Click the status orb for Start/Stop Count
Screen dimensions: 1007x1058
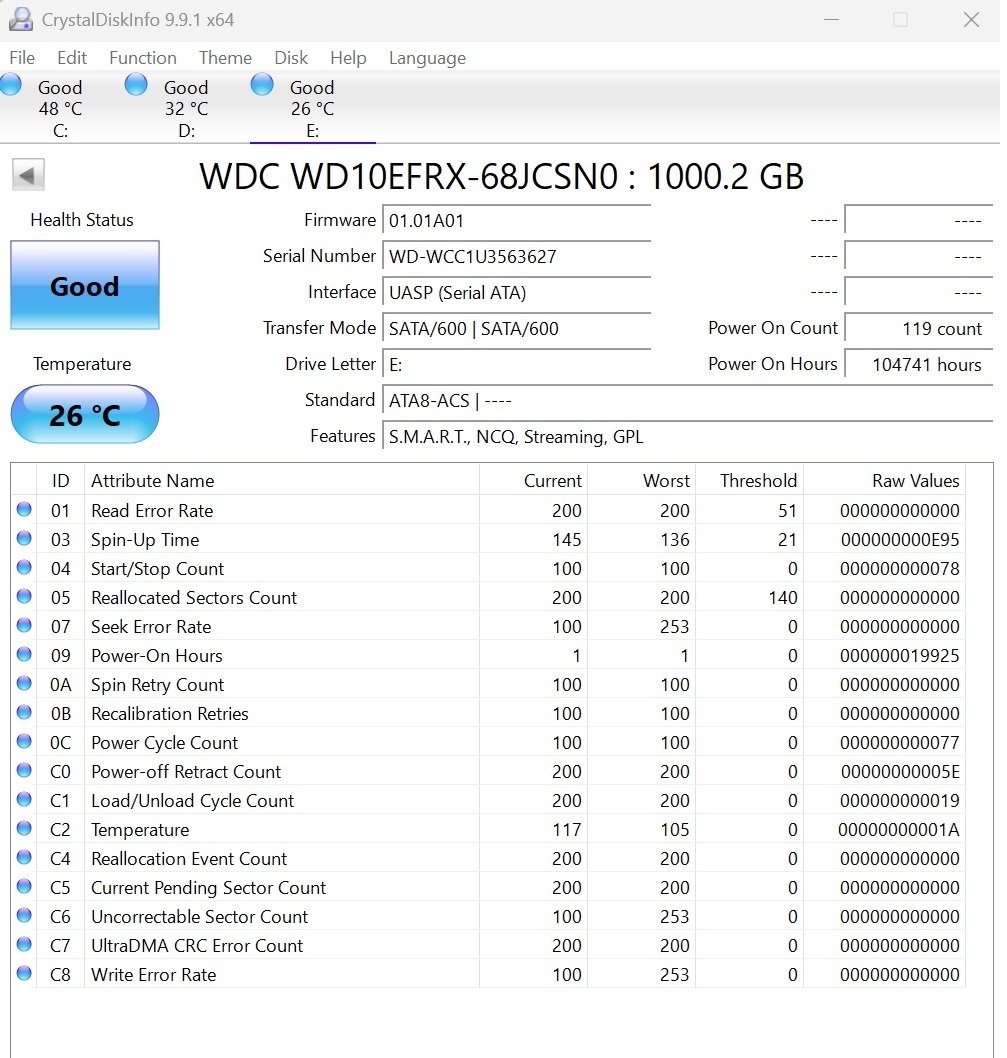pos(24,567)
